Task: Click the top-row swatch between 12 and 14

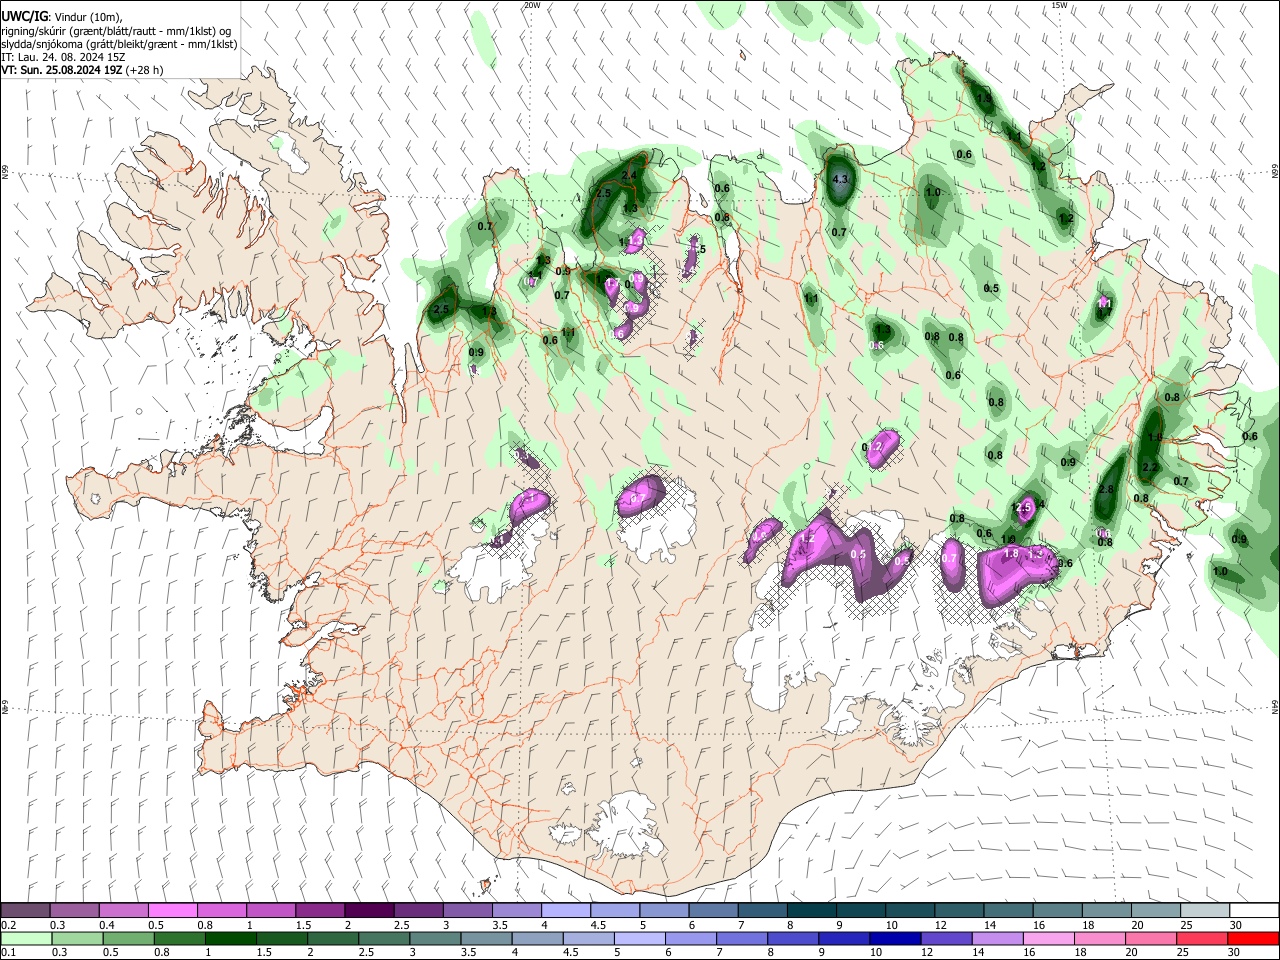Action: pyautogui.click(x=960, y=911)
